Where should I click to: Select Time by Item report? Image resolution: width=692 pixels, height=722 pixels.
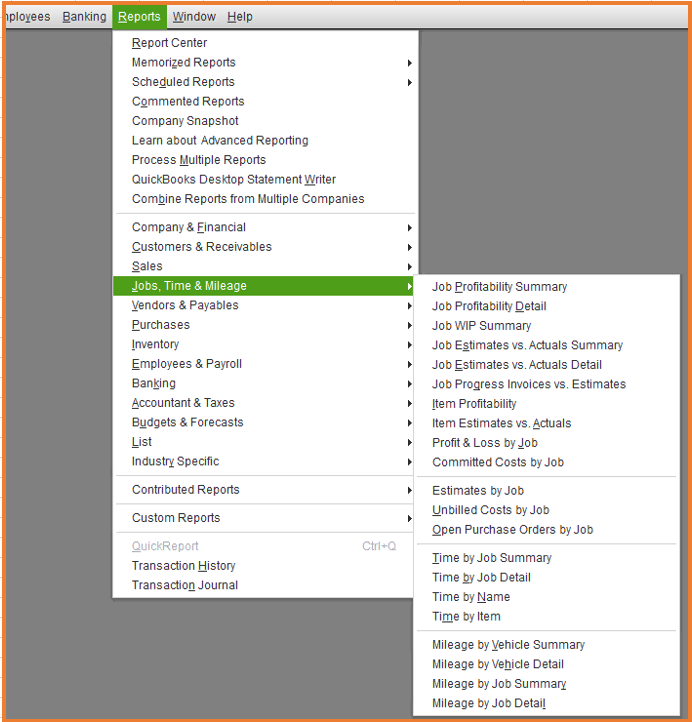[547, 616]
